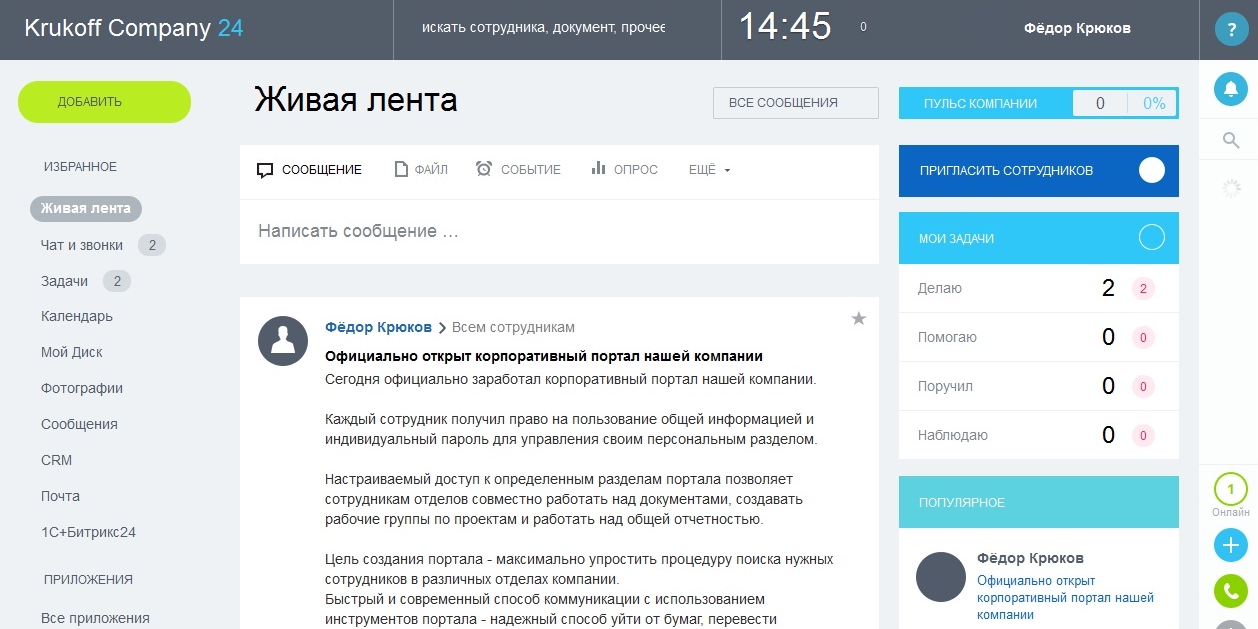Click the green phone call icon

click(x=1231, y=591)
